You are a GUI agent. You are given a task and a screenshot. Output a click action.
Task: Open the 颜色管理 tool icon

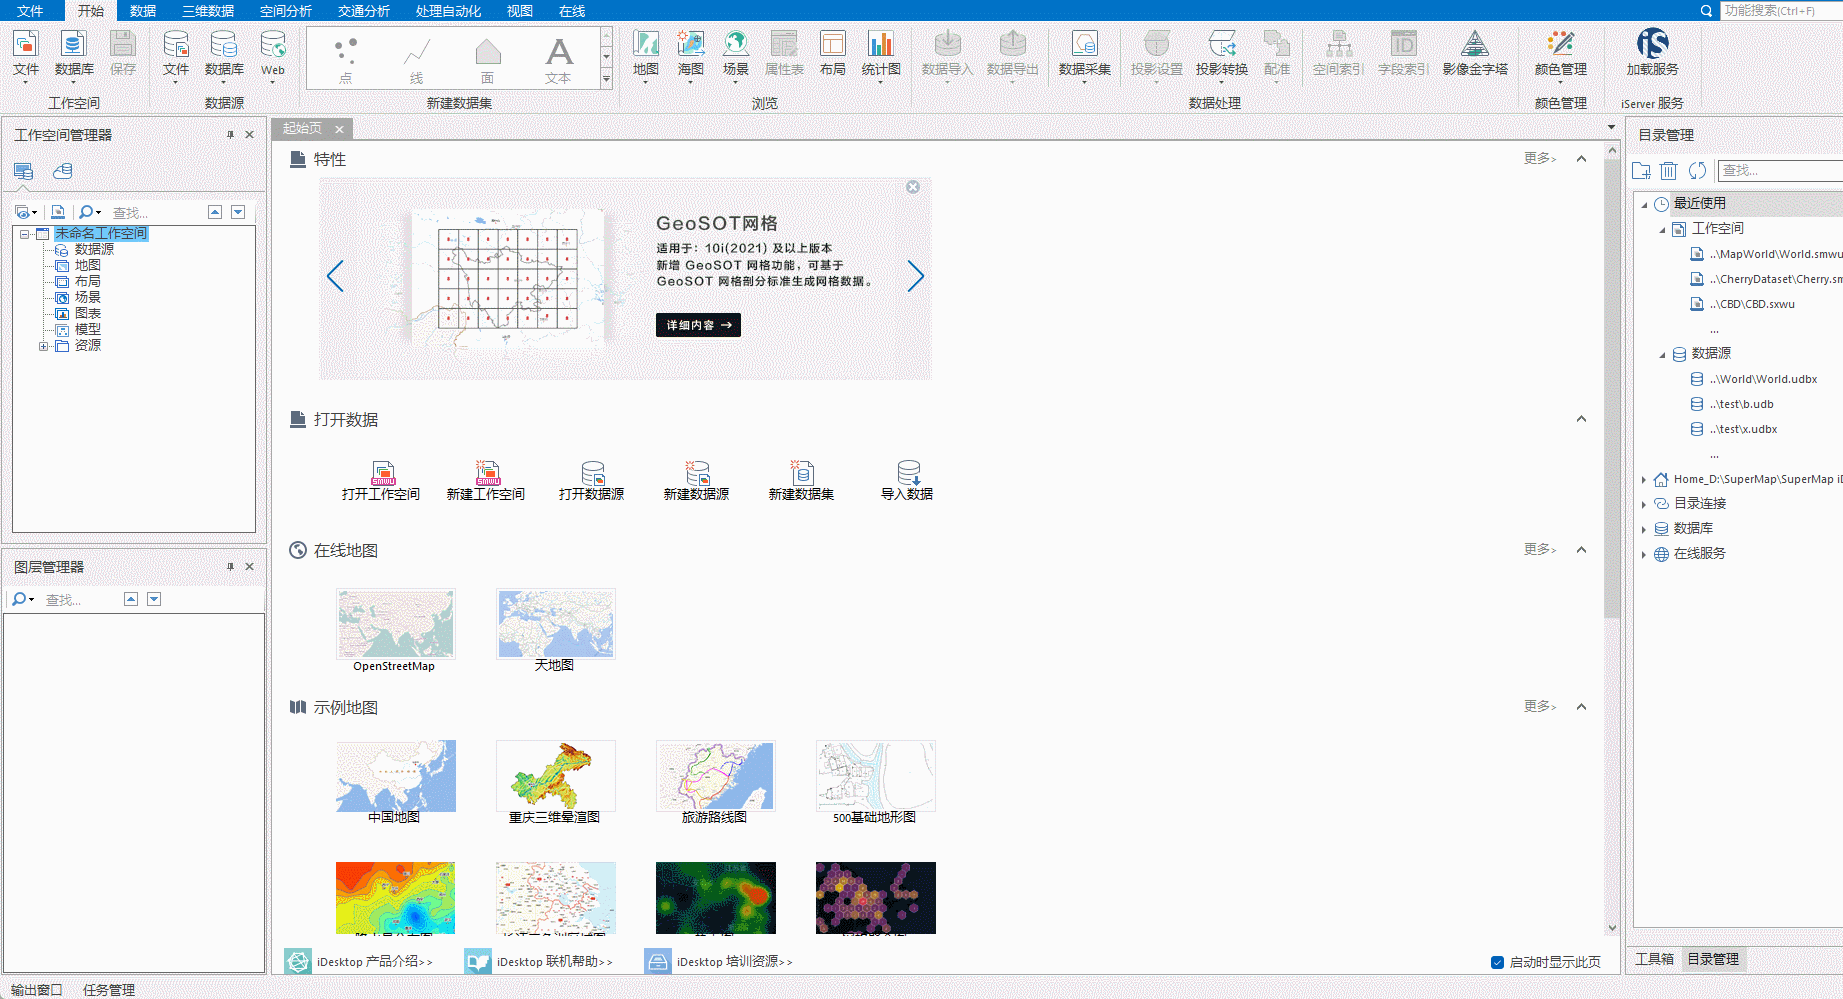pos(1561,45)
